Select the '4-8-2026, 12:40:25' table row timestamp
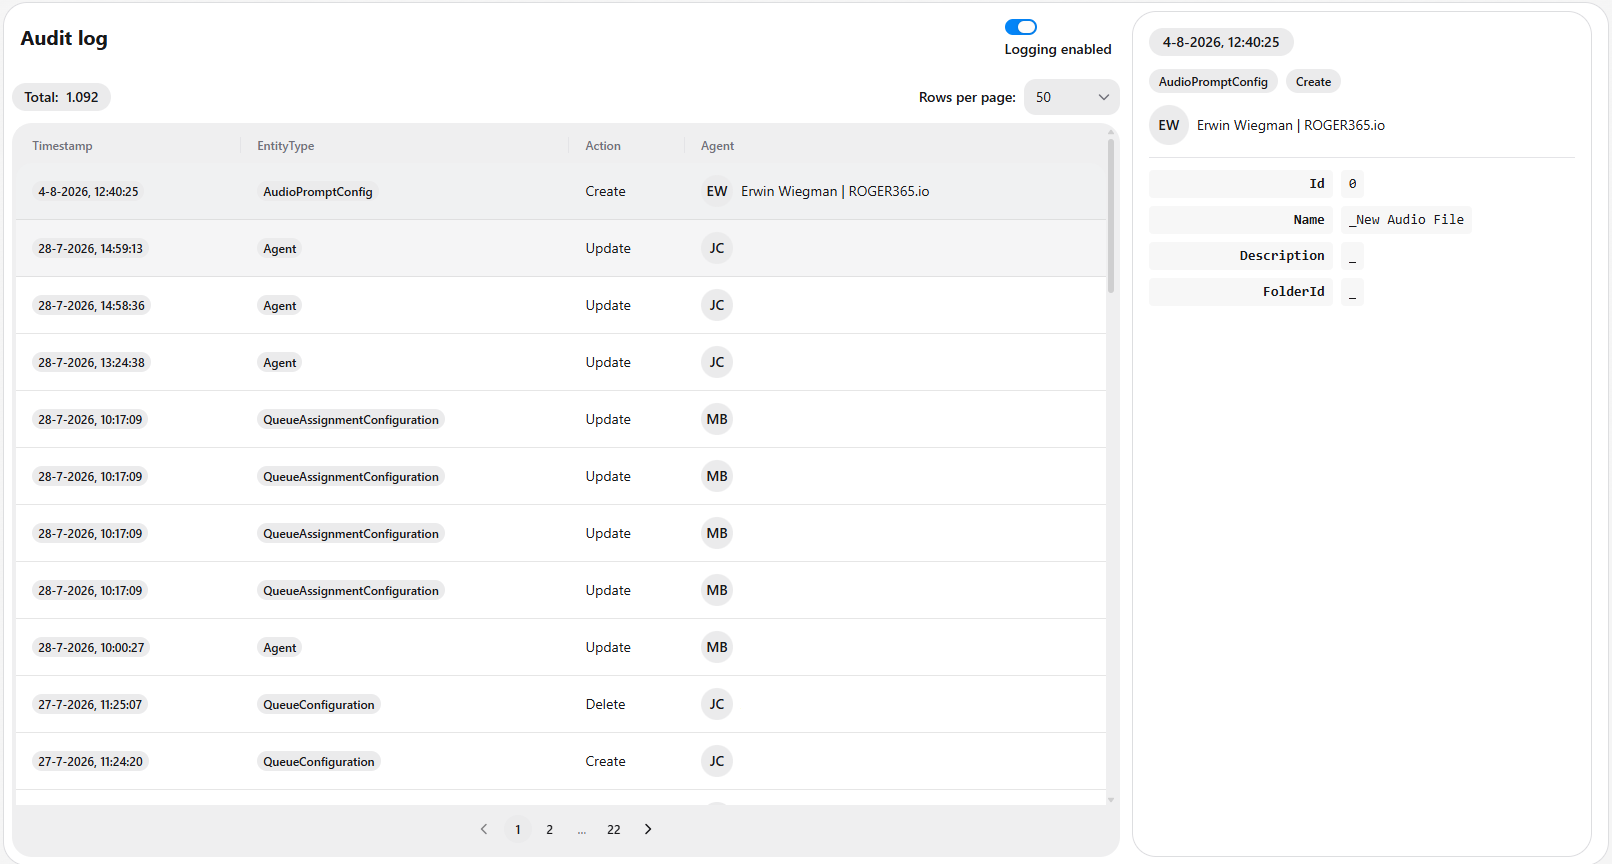Screen dimensions: 1612x864 [88, 192]
